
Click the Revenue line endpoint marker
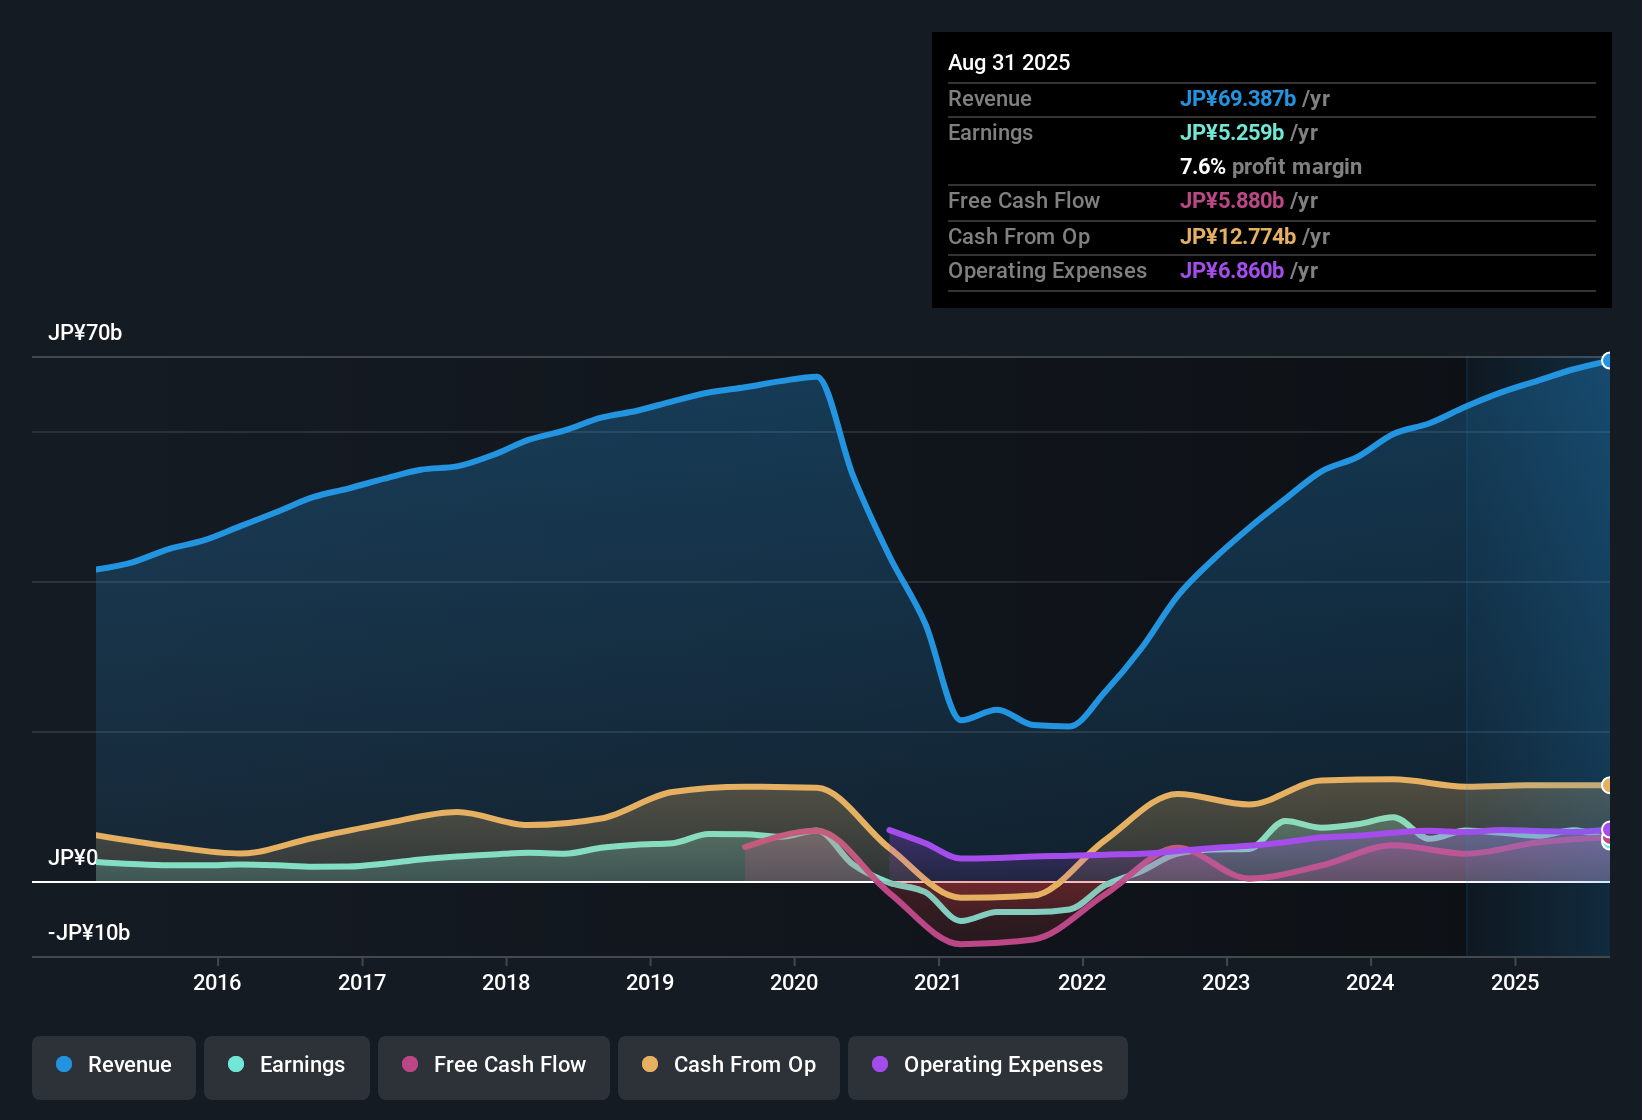1608,359
